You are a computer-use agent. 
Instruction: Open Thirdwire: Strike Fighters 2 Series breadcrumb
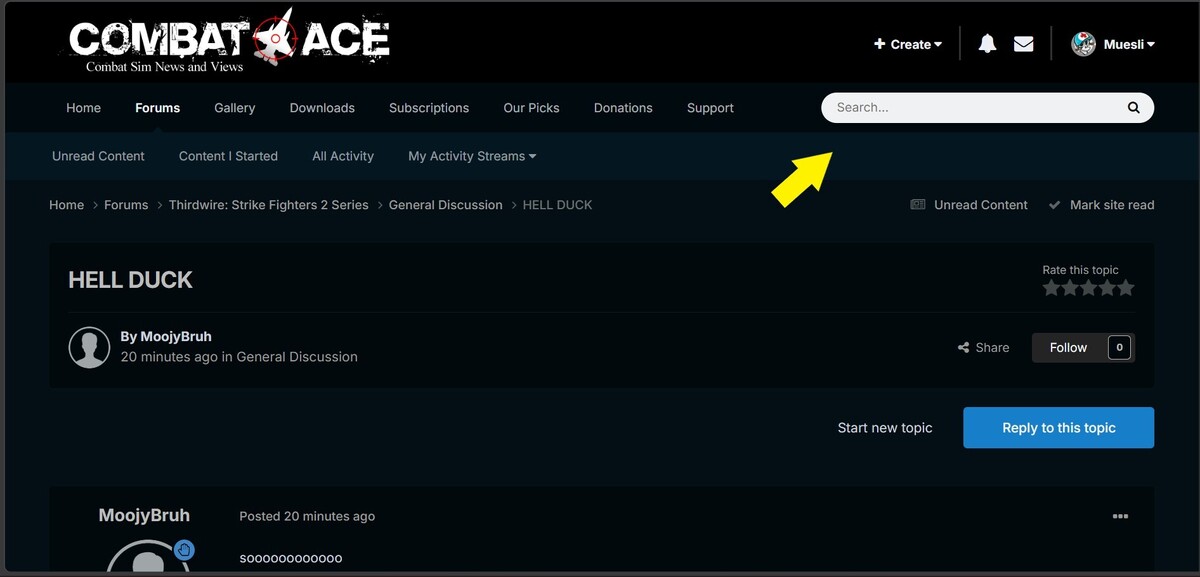point(268,205)
